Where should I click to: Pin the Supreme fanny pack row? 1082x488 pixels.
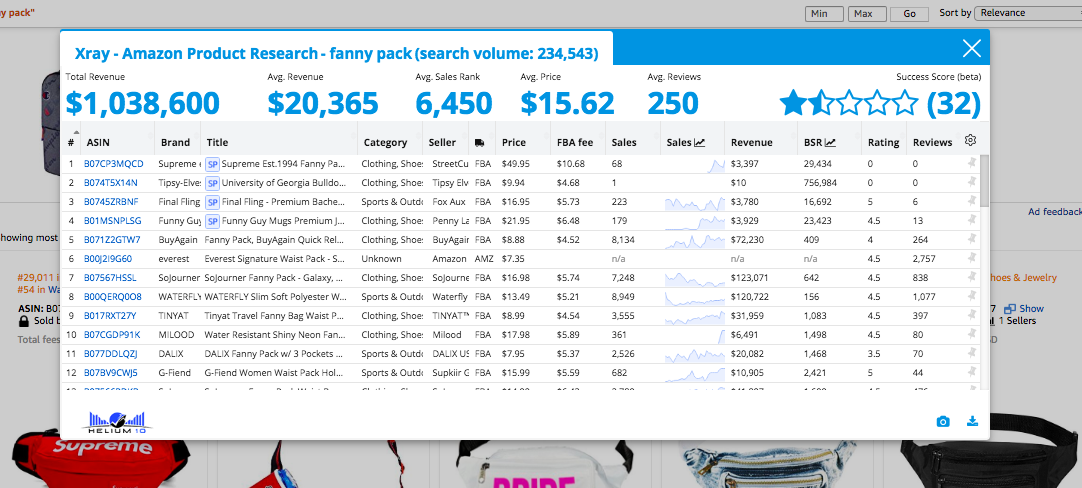click(970, 163)
